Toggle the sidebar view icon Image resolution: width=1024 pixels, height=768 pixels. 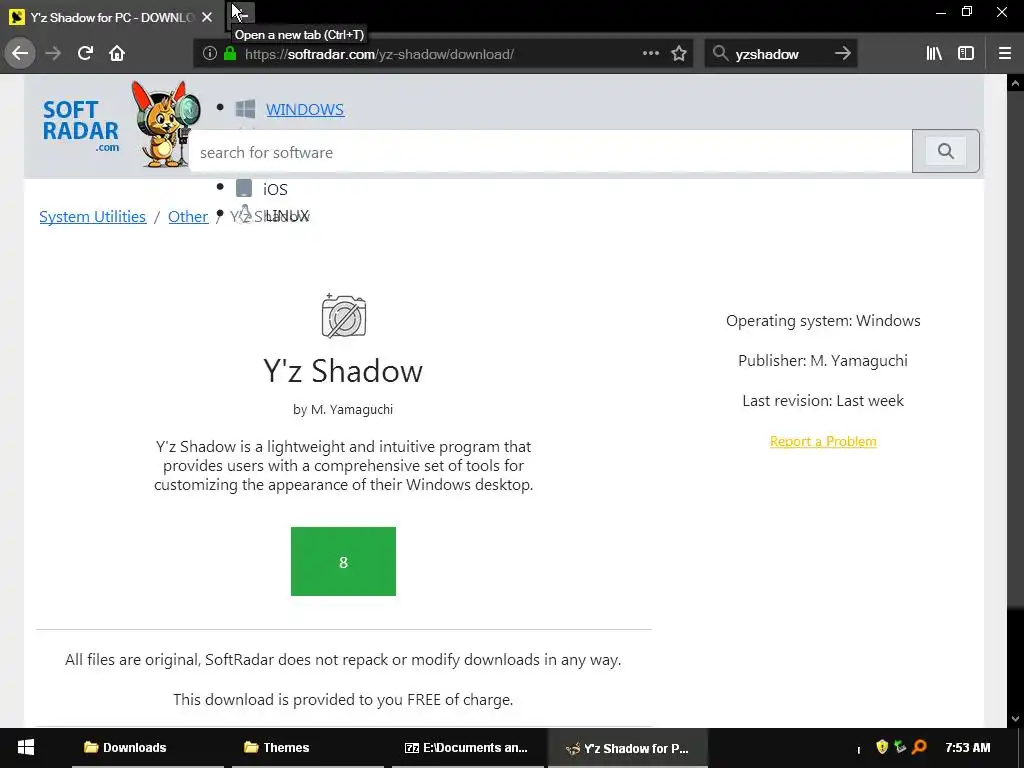pos(966,54)
